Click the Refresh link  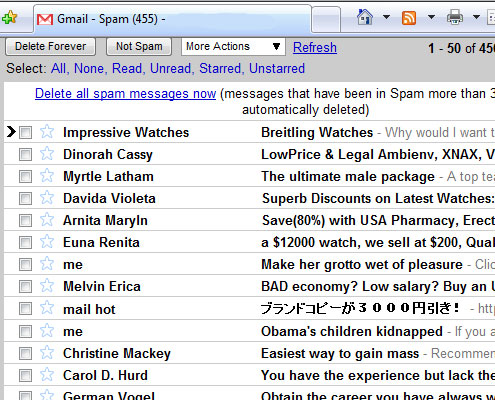pos(315,47)
